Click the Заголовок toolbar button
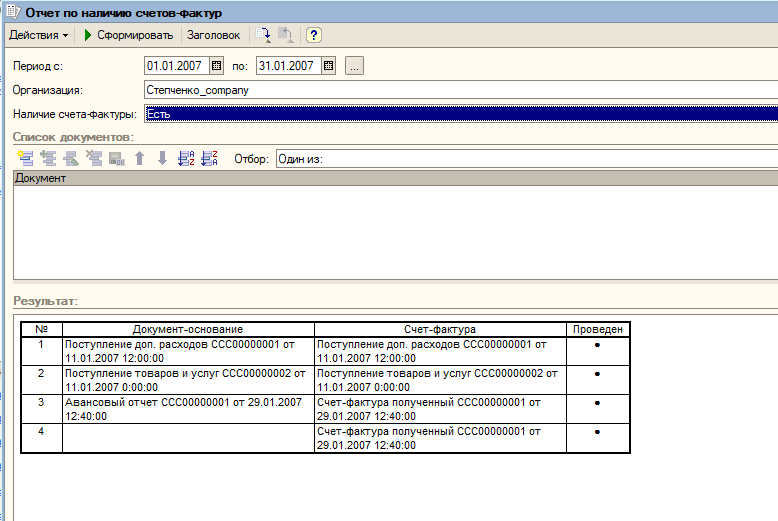778x521 pixels. (x=213, y=35)
